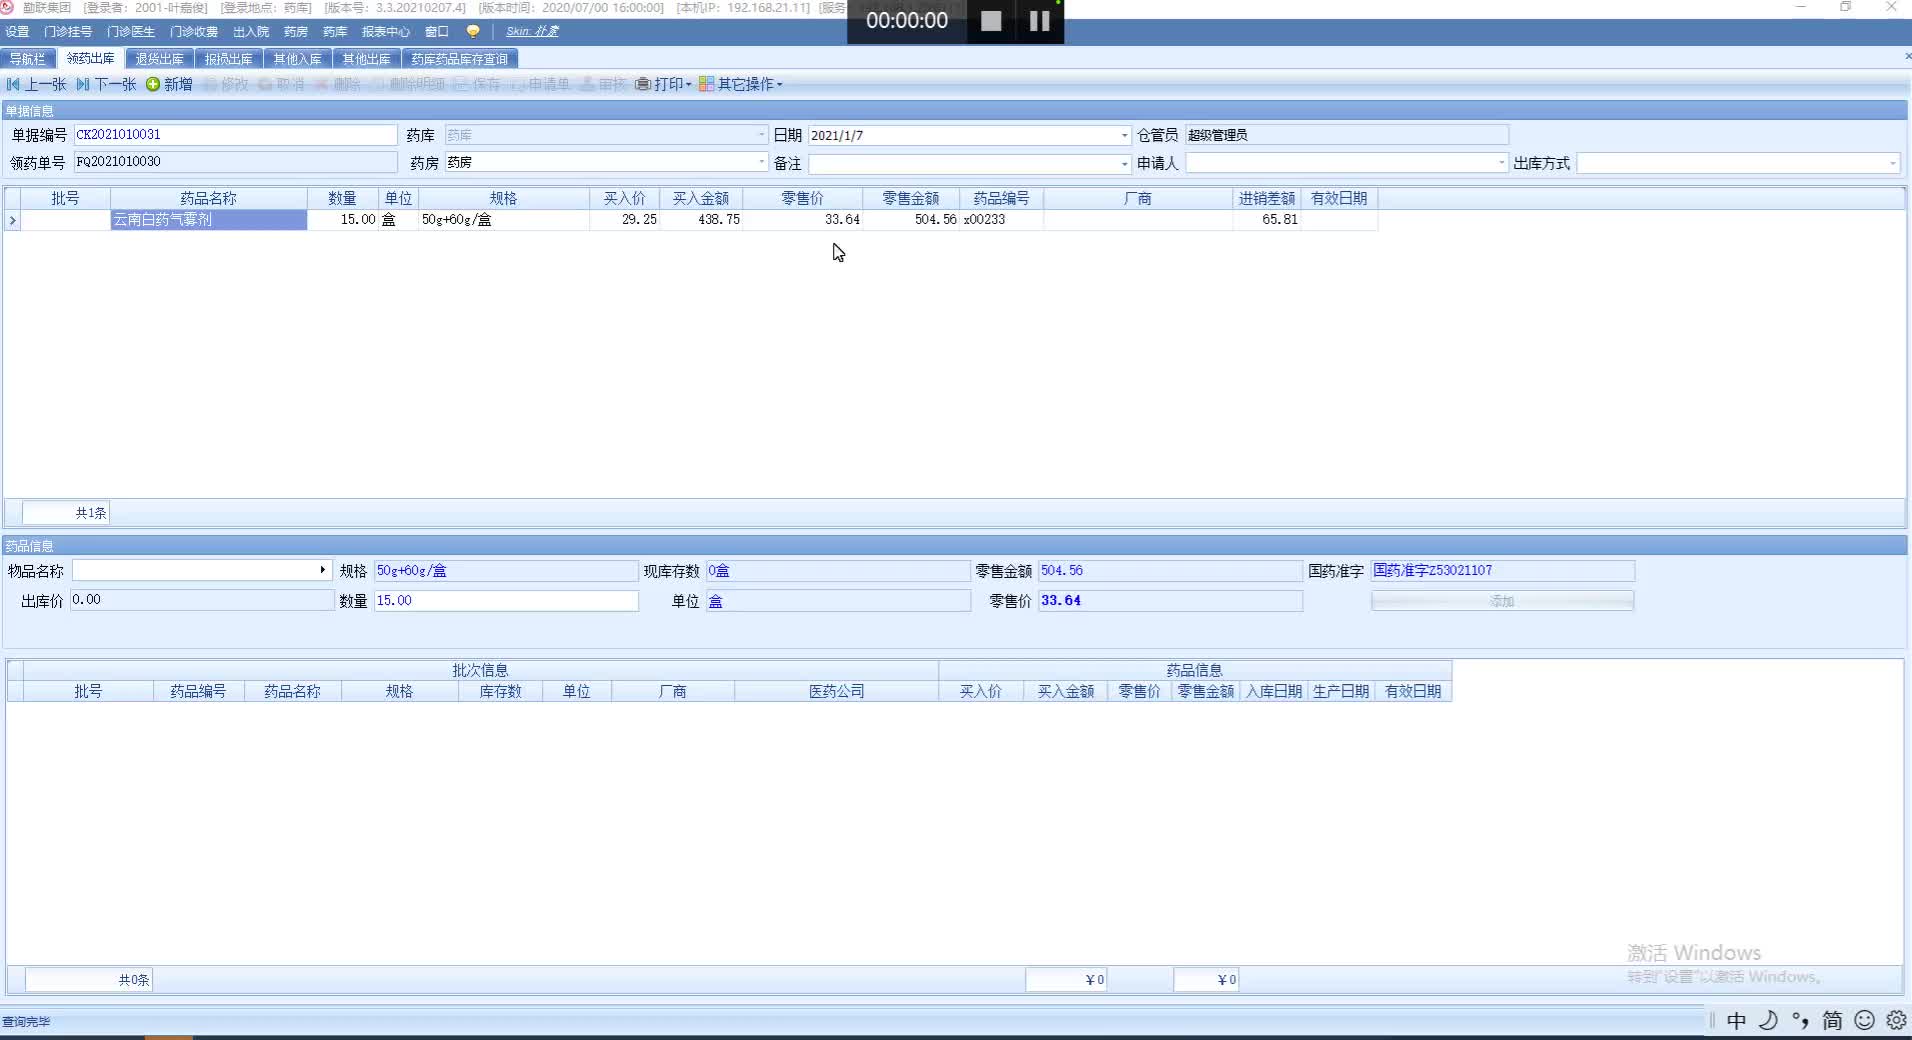Screen dimensions: 1912x1040
Task: Click the 医药公司 column header in batch grid
Action: coord(837,691)
